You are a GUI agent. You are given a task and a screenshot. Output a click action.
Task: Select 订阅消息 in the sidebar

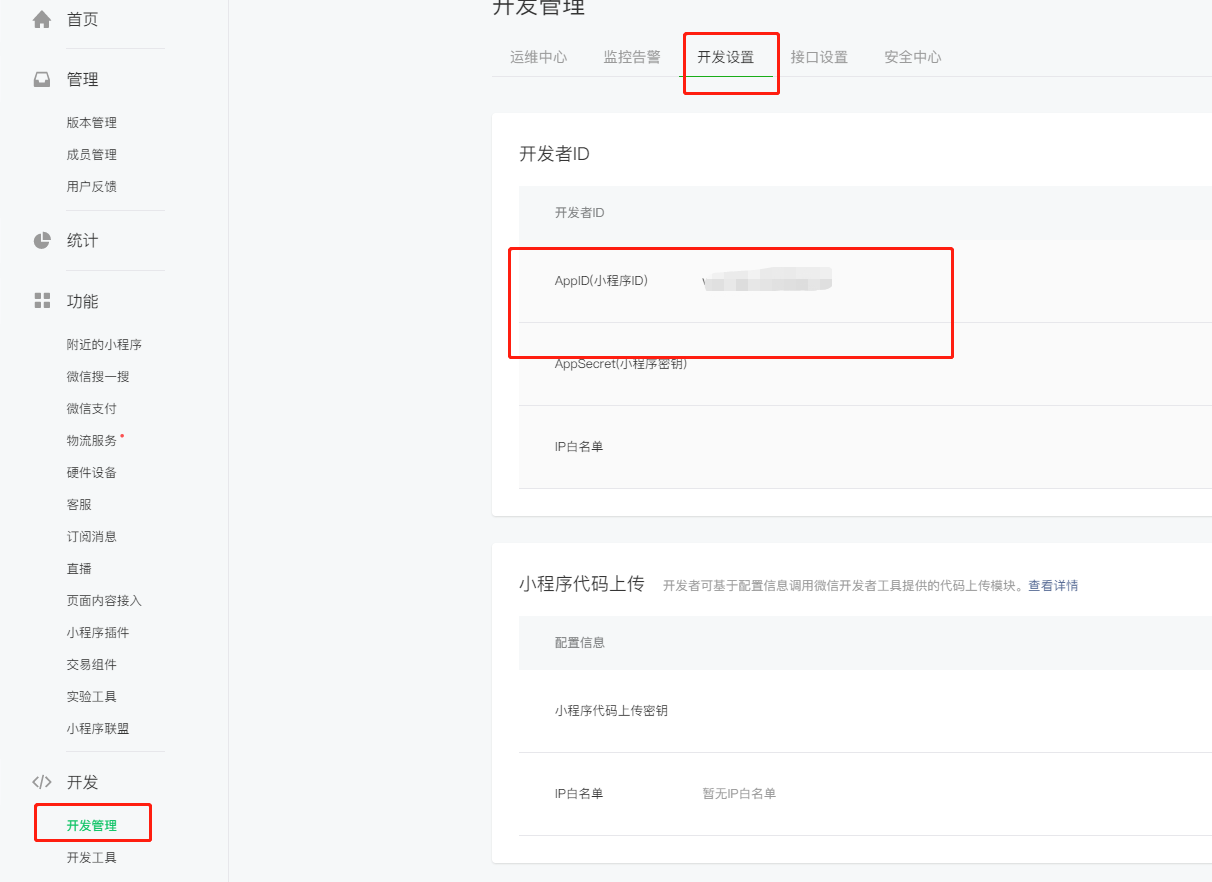(x=92, y=537)
